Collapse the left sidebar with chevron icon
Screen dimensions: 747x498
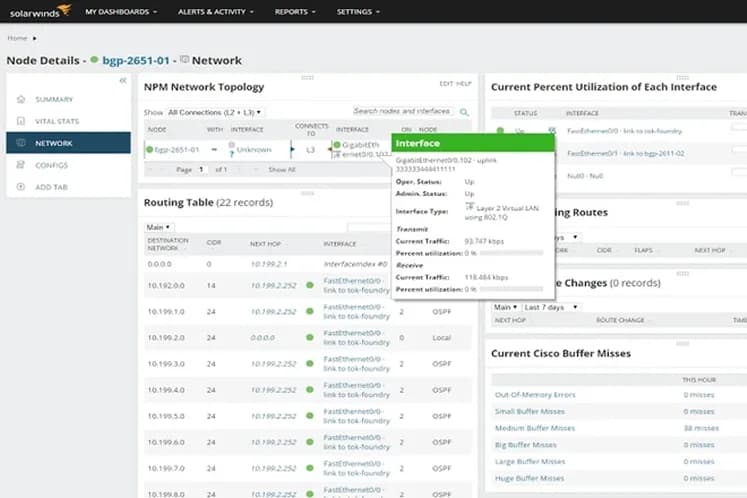pos(123,81)
